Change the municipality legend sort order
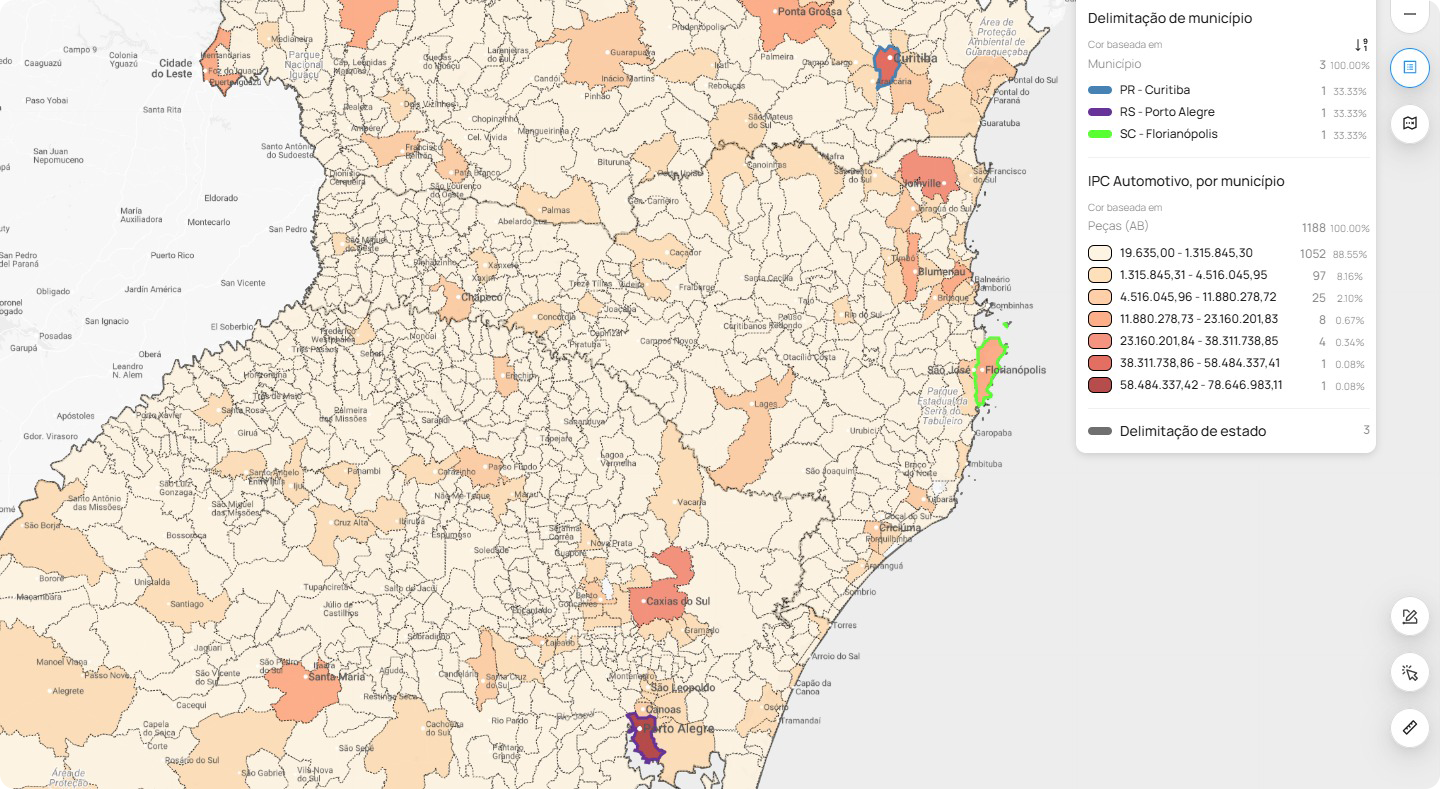Image resolution: width=1440 pixels, height=789 pixels. click(x=1361, y=45)
